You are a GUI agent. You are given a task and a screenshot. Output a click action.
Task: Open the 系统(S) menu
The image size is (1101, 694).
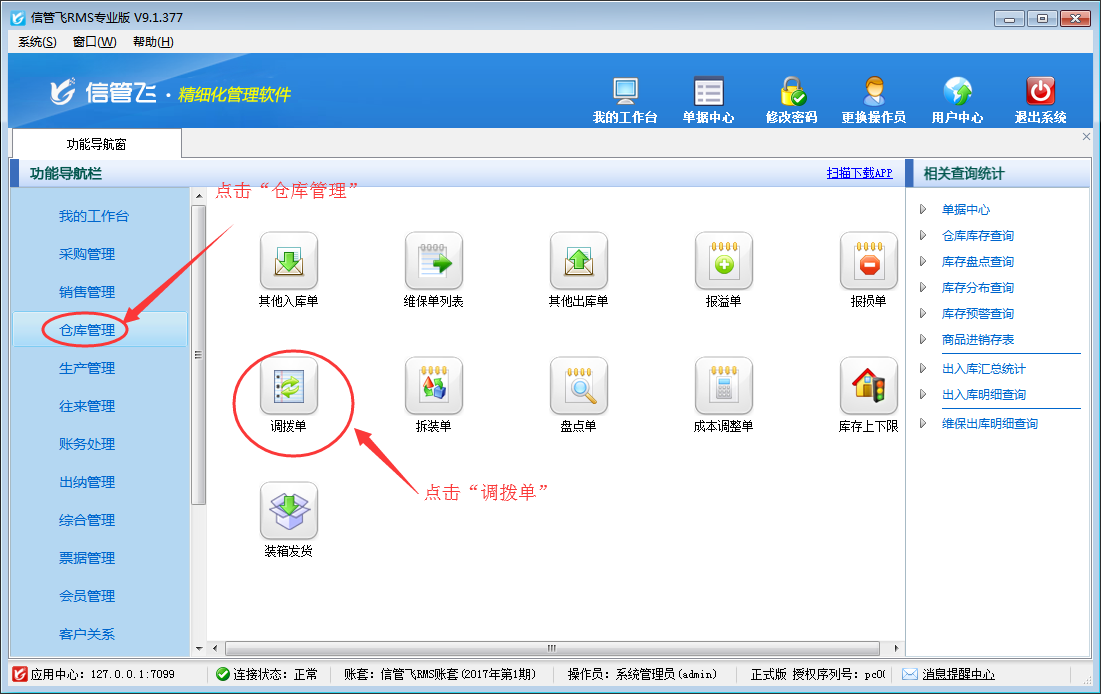click(x=37, y=41)
